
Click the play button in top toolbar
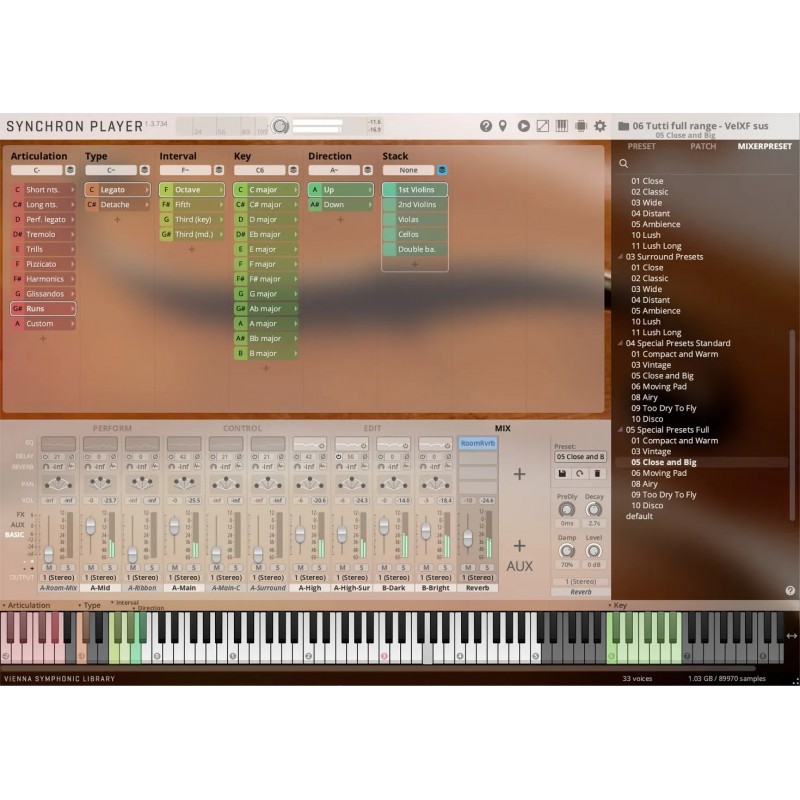coord(523,126)
